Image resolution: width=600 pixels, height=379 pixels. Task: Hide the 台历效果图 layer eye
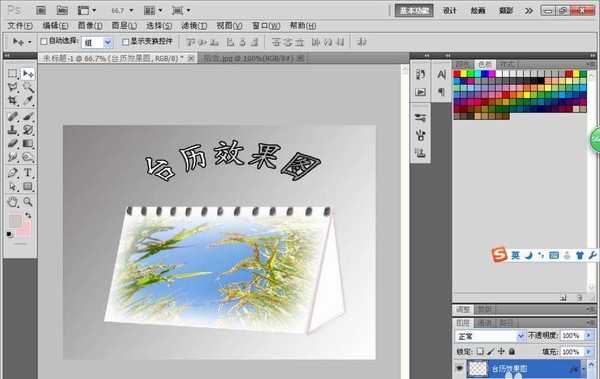pos(459,369)
